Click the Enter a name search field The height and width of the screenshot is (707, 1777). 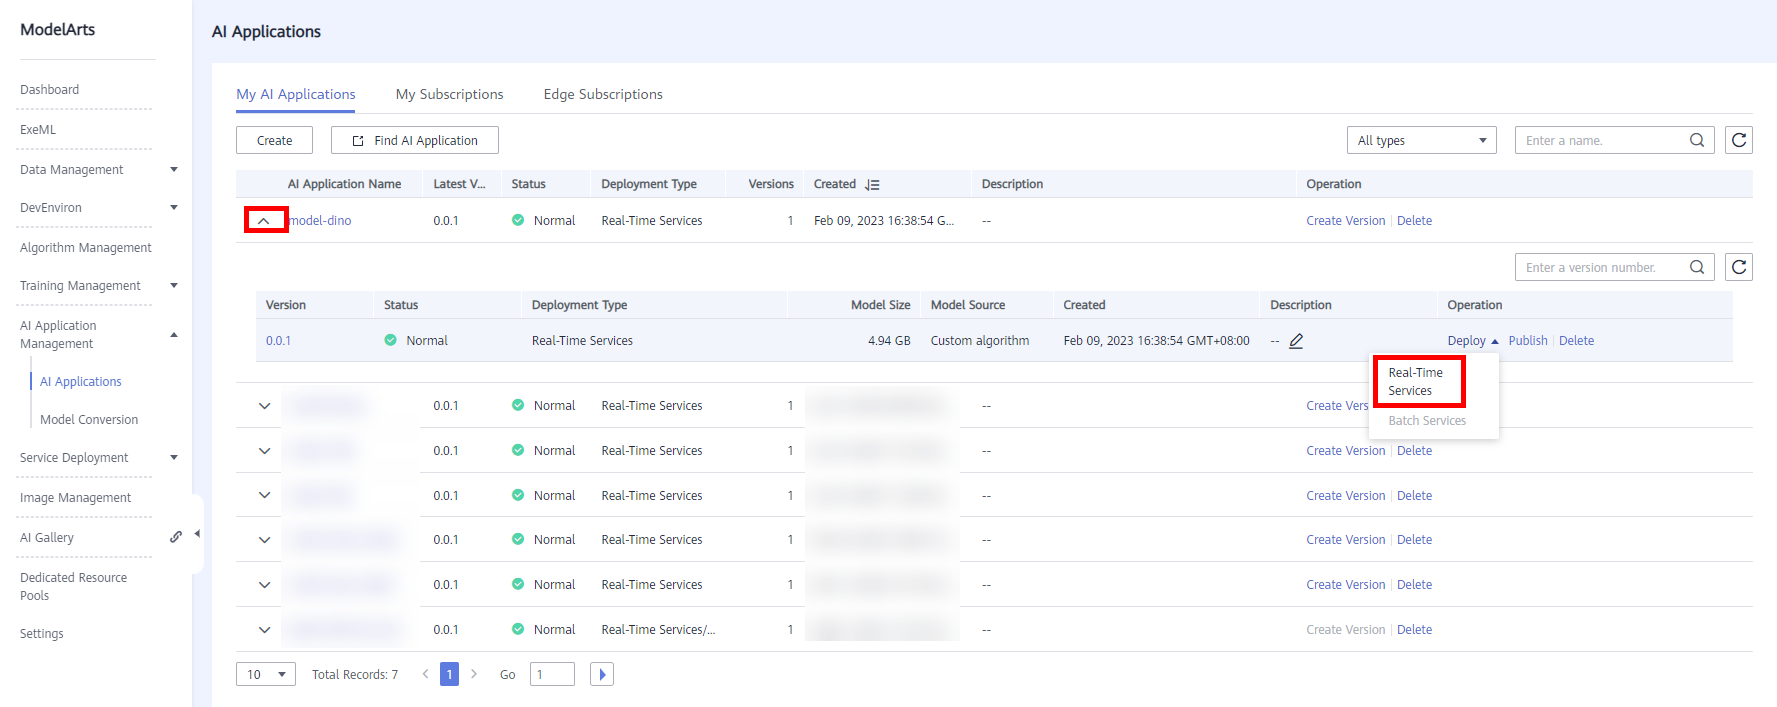click(x=1600, y=140)
